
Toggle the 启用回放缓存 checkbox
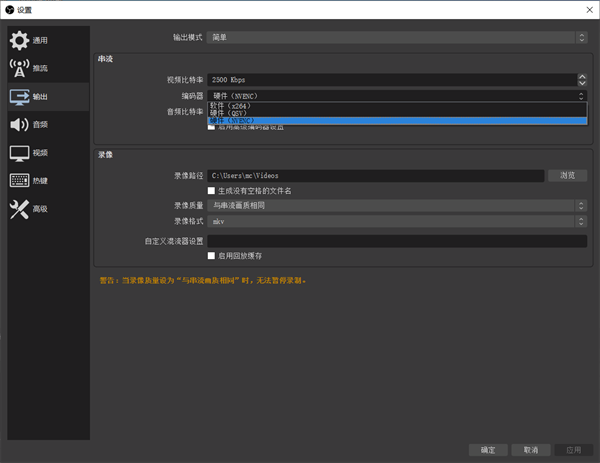pos(211,256)
